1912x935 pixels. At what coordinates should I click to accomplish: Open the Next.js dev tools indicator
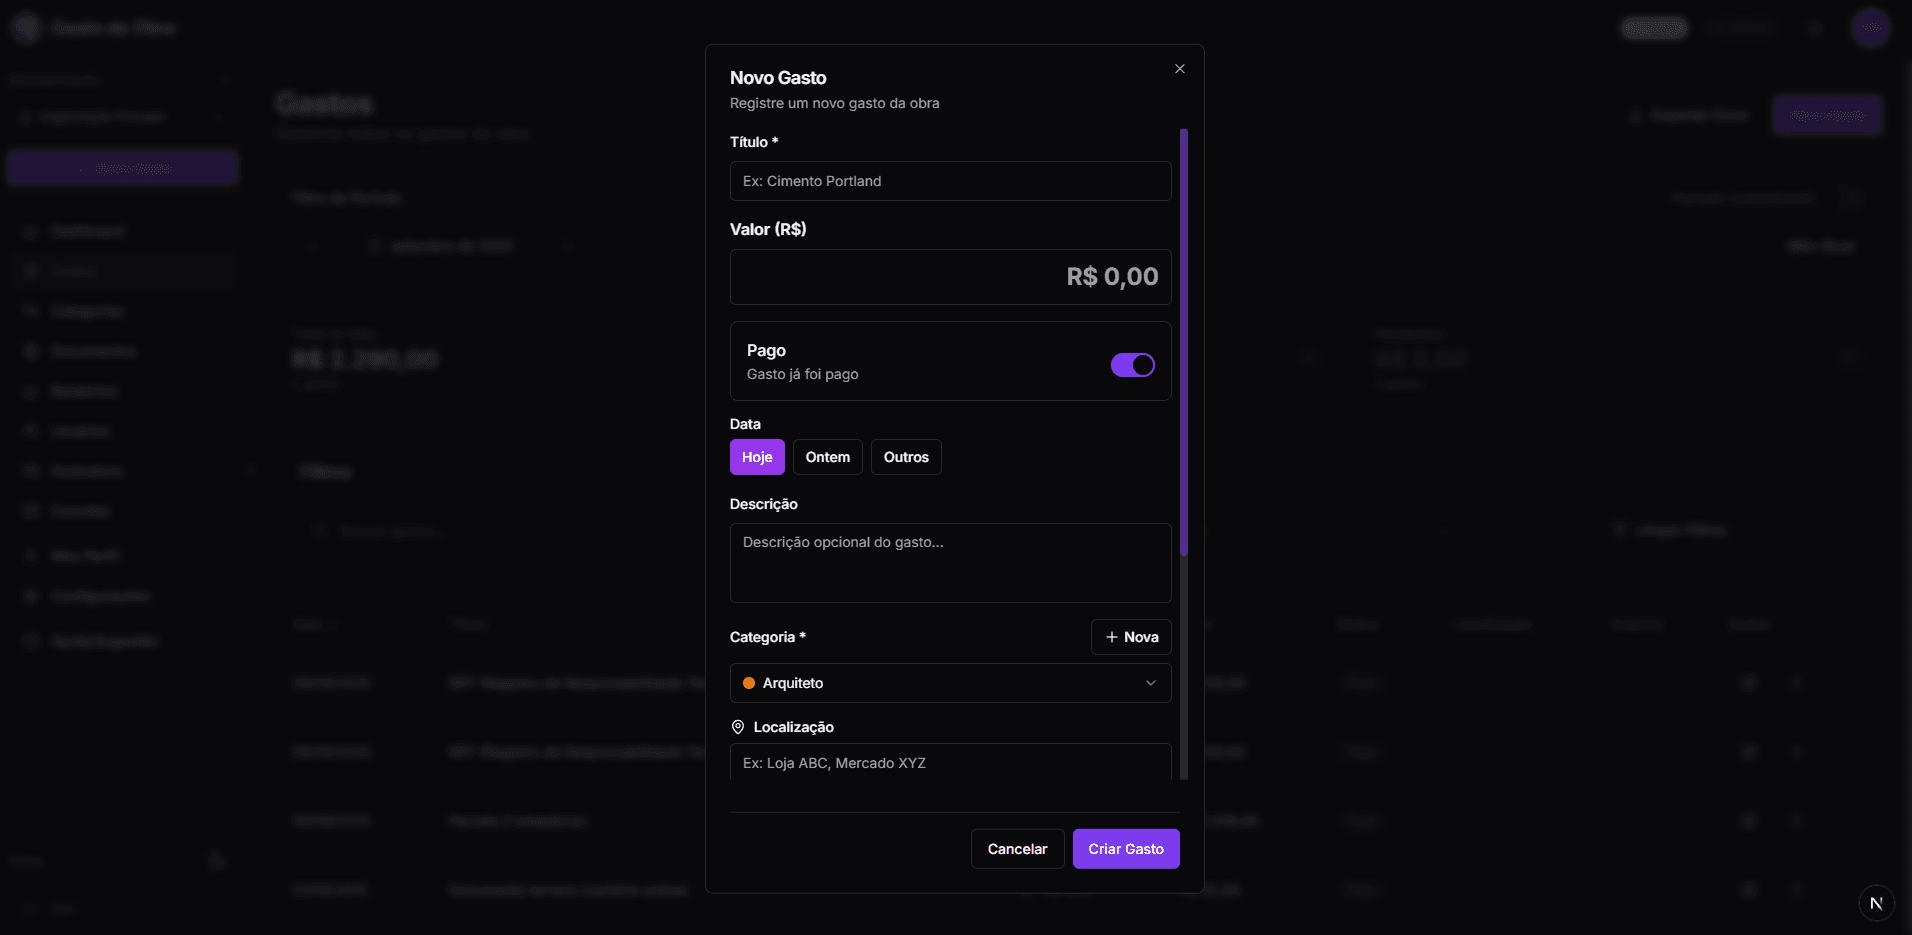tap(1876, 903)
